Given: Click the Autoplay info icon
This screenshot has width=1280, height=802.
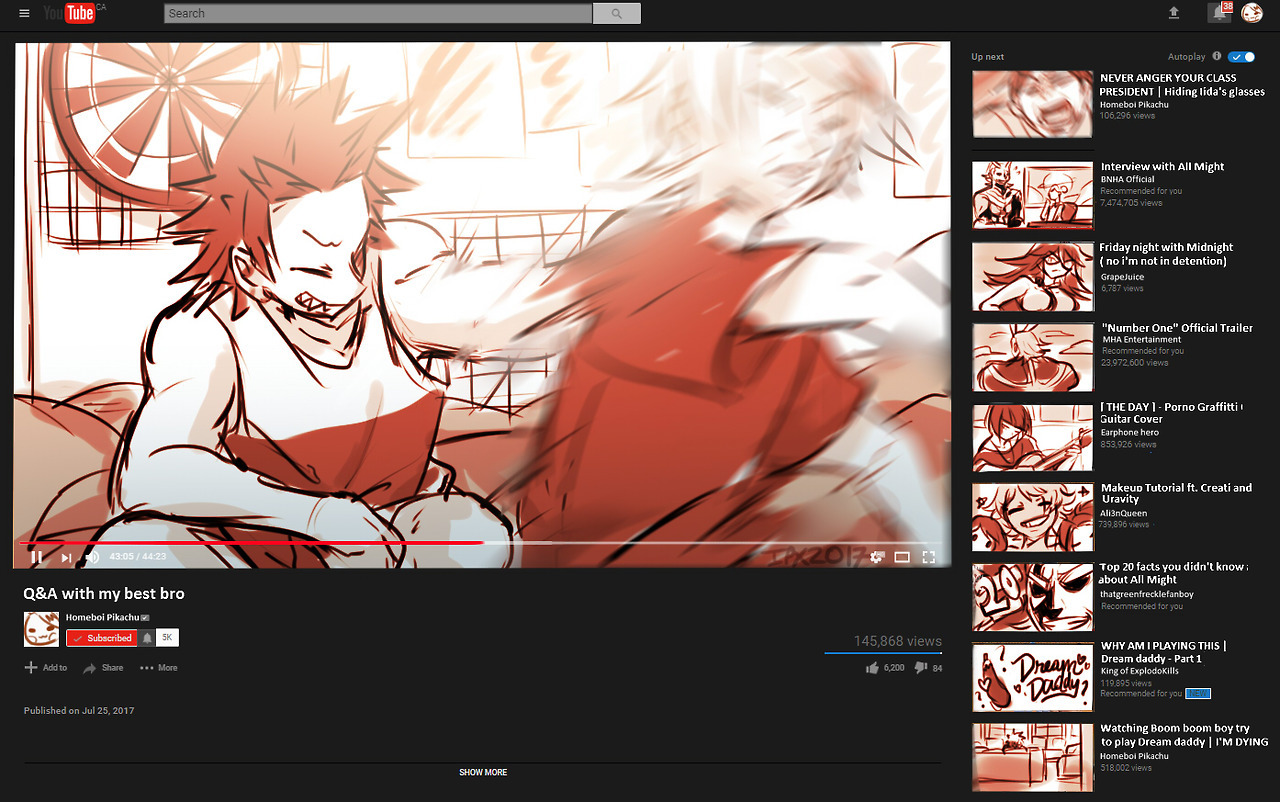Looking at the screenshot, I should 1217,57.
